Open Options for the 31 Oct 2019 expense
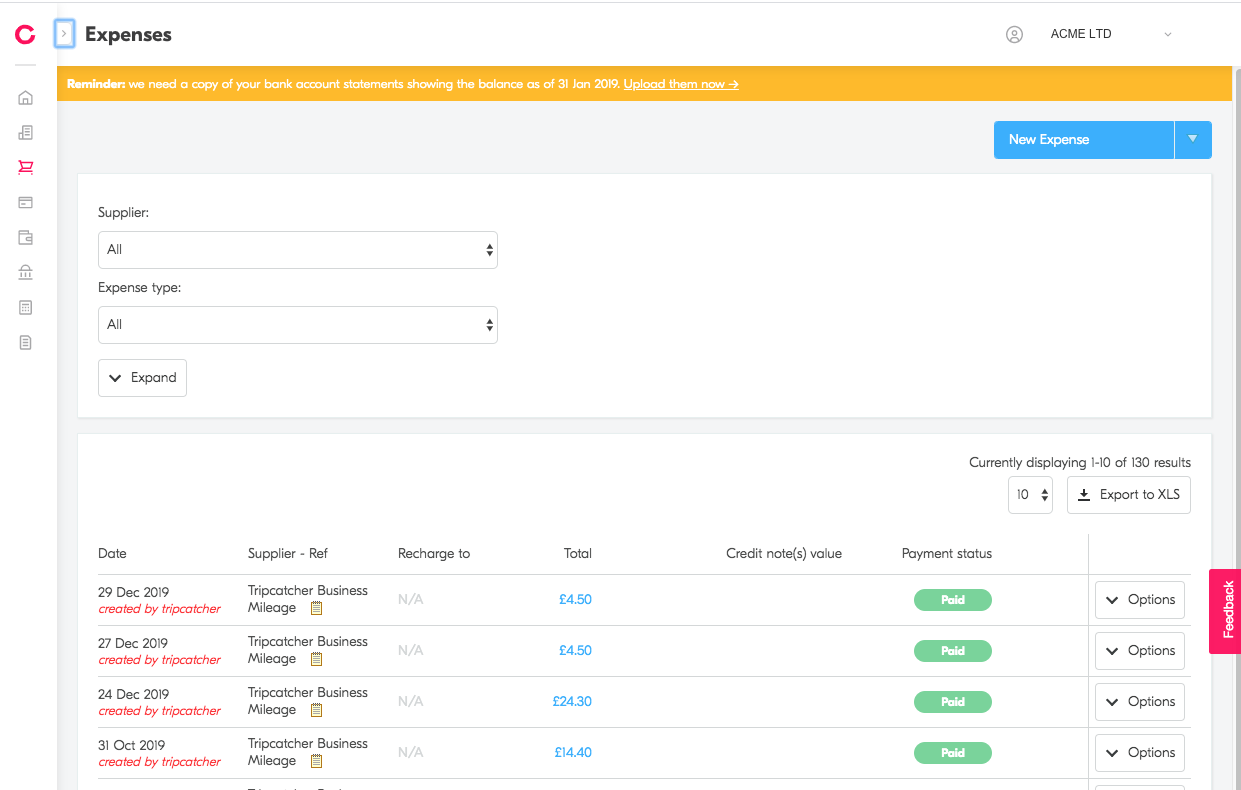1241x790 pixels. tap(1140, 753)
